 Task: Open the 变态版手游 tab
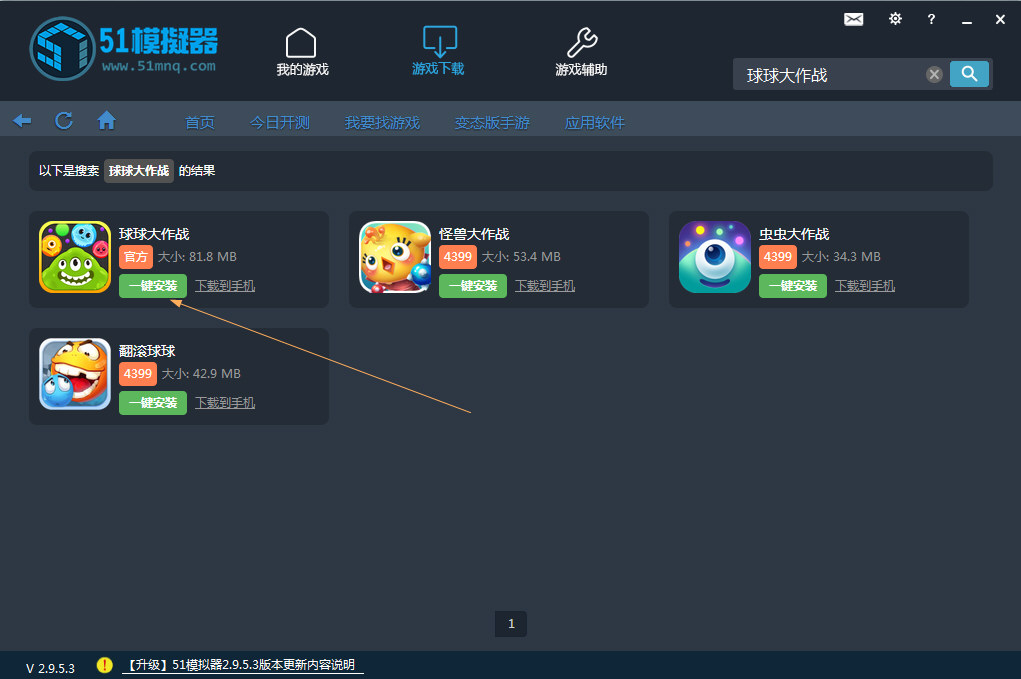tap(491, 121)
